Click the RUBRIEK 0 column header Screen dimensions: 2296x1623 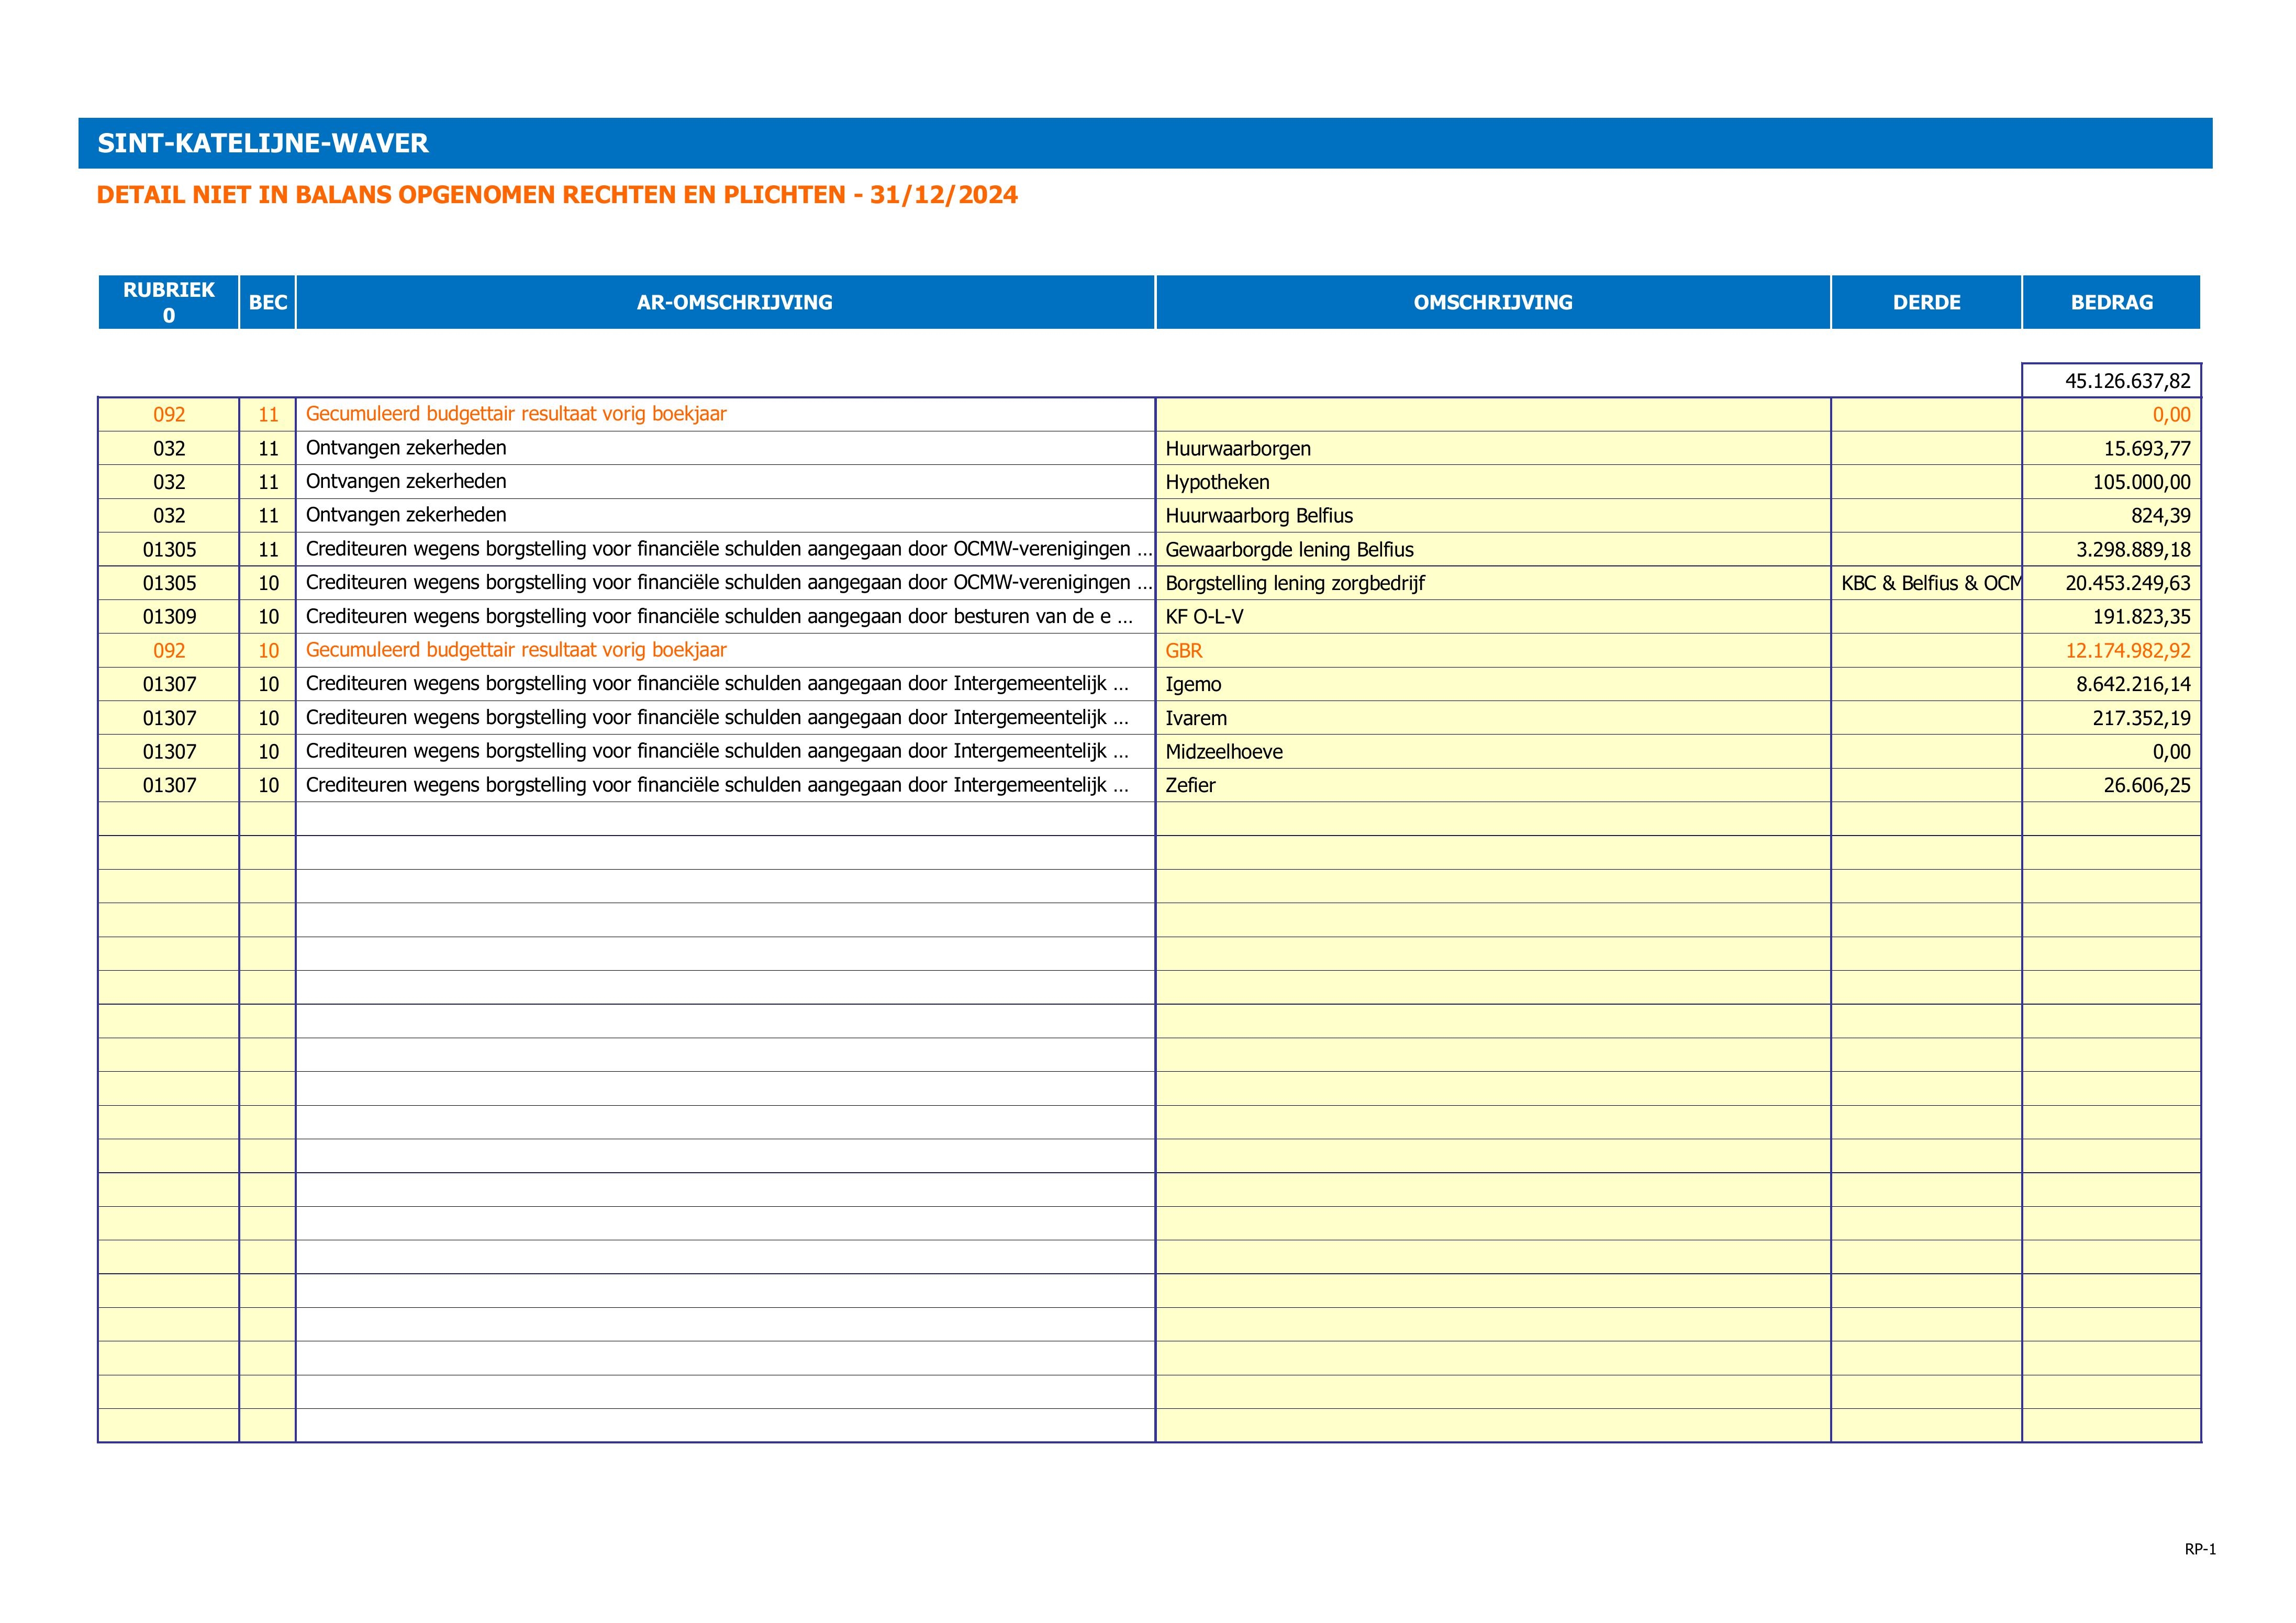coord(169,302)
